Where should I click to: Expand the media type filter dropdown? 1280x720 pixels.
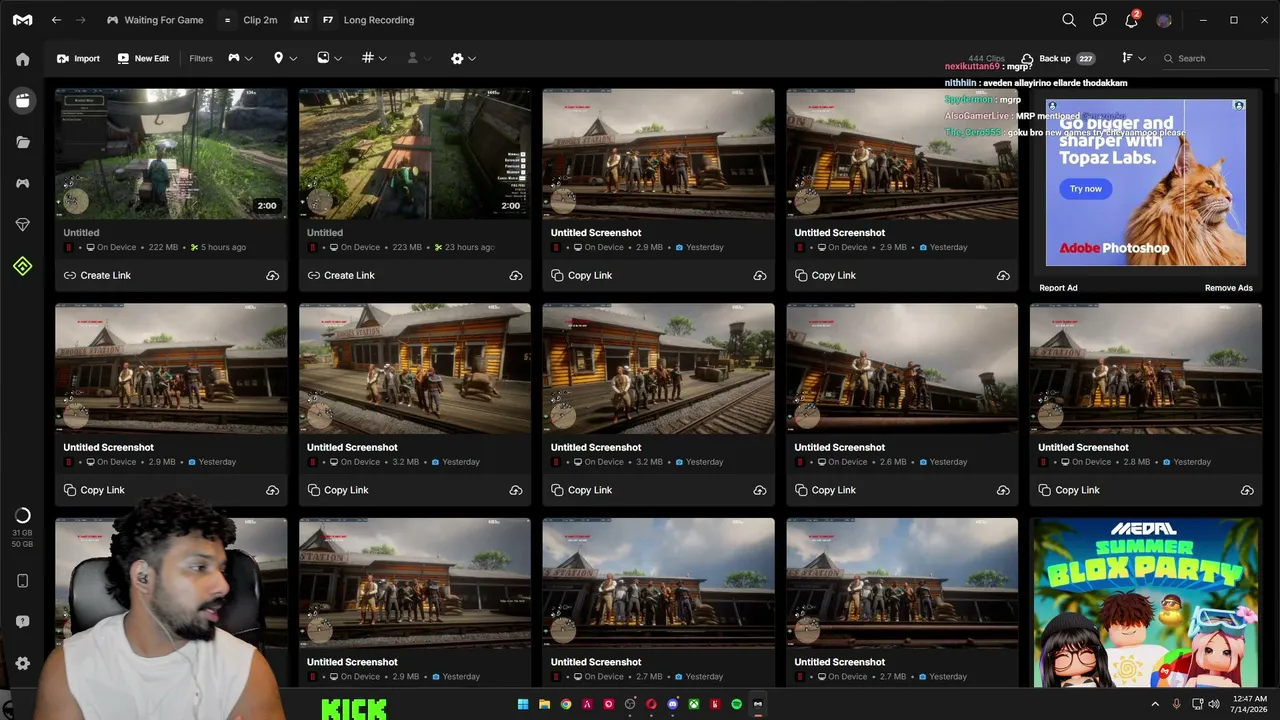pyautogui.click(x=329, y=58)
